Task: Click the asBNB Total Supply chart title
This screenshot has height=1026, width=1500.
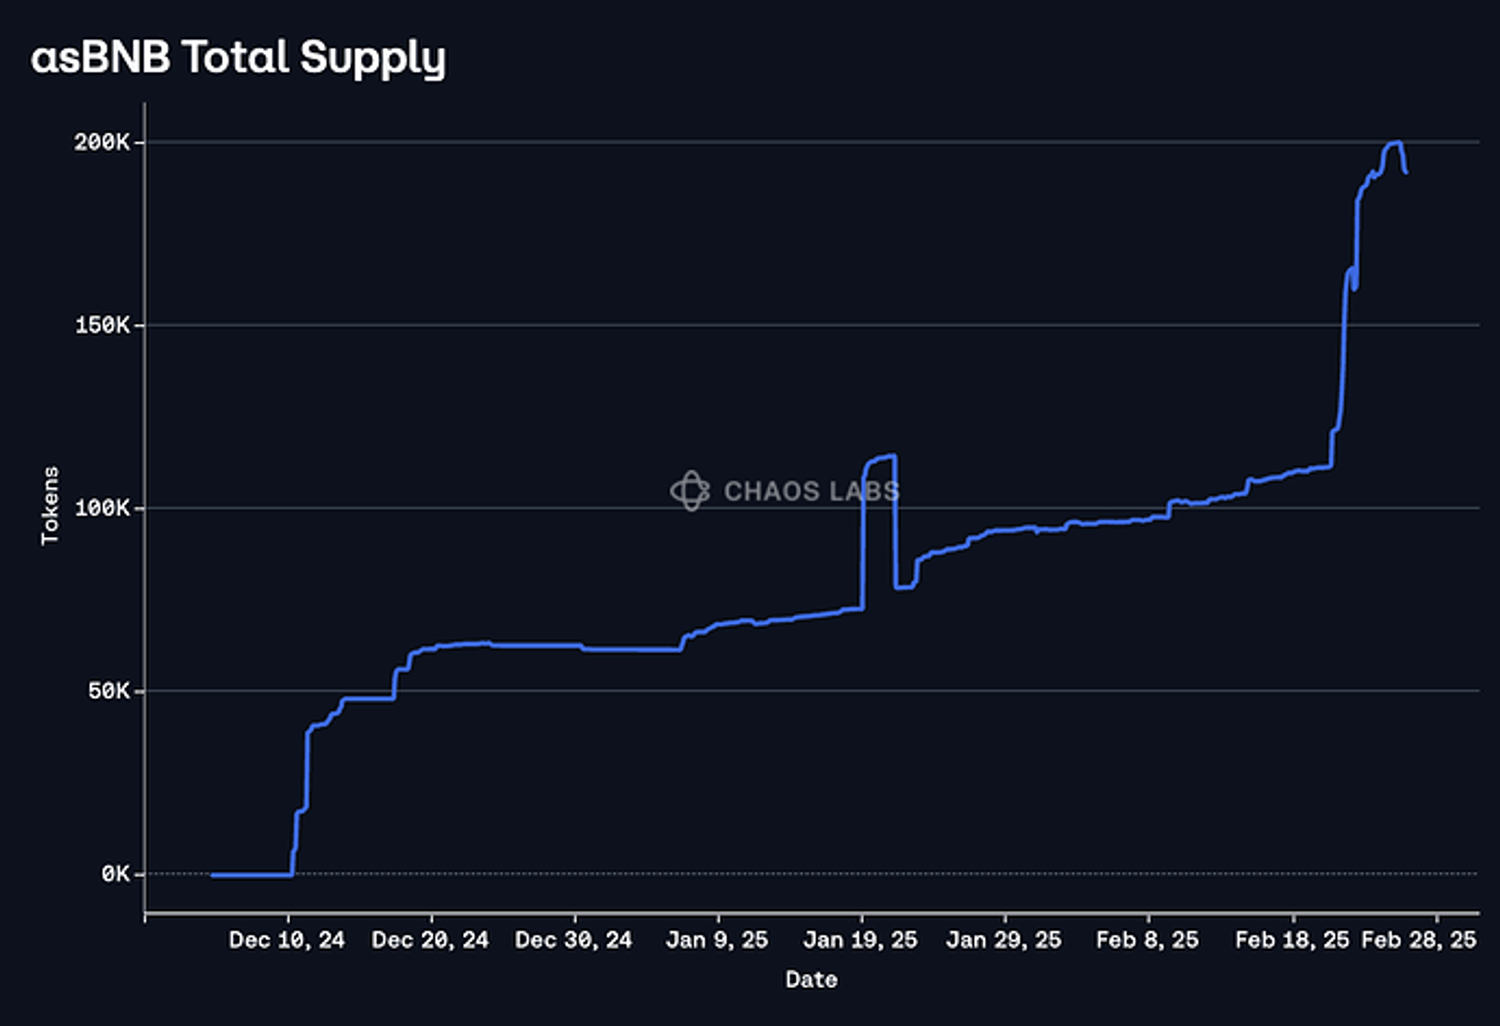Action: (x=238, y=58)
